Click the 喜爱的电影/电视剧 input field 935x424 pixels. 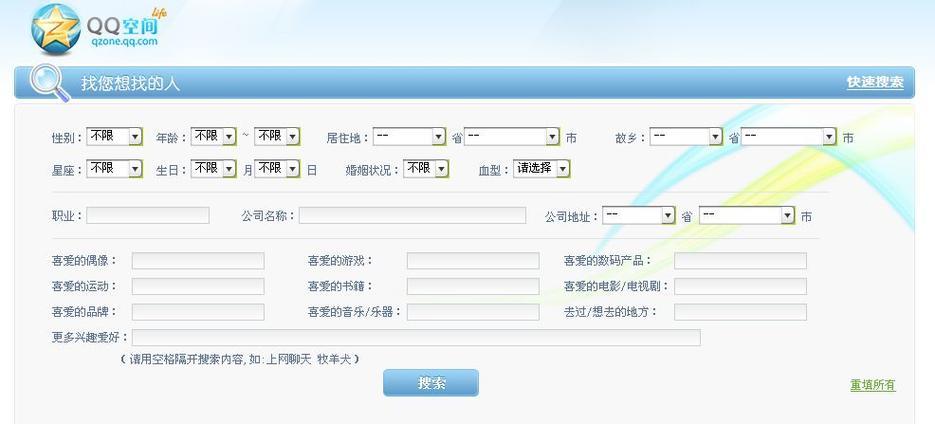point(741,286)
